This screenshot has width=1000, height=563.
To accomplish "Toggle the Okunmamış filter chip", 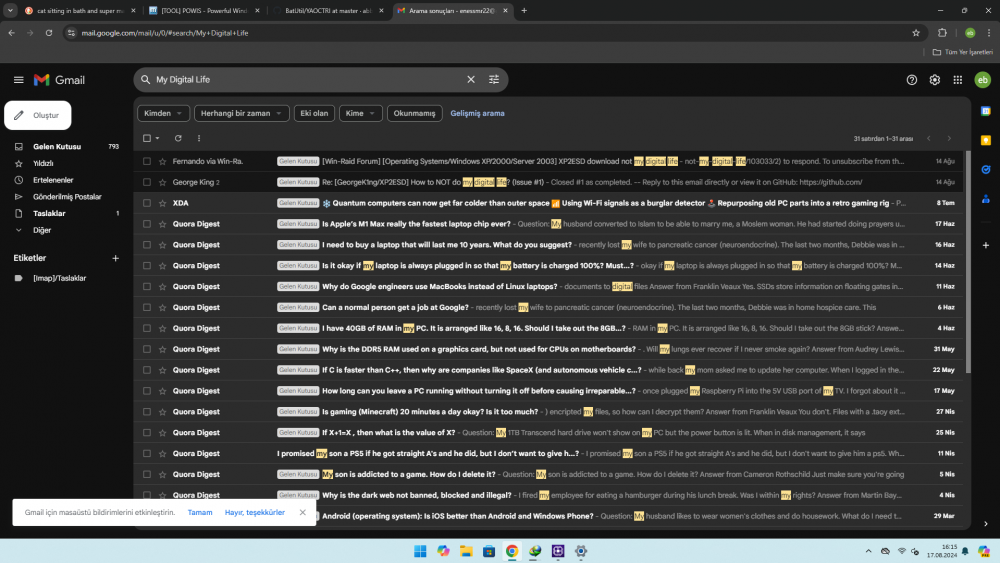I will click(414, 113).
